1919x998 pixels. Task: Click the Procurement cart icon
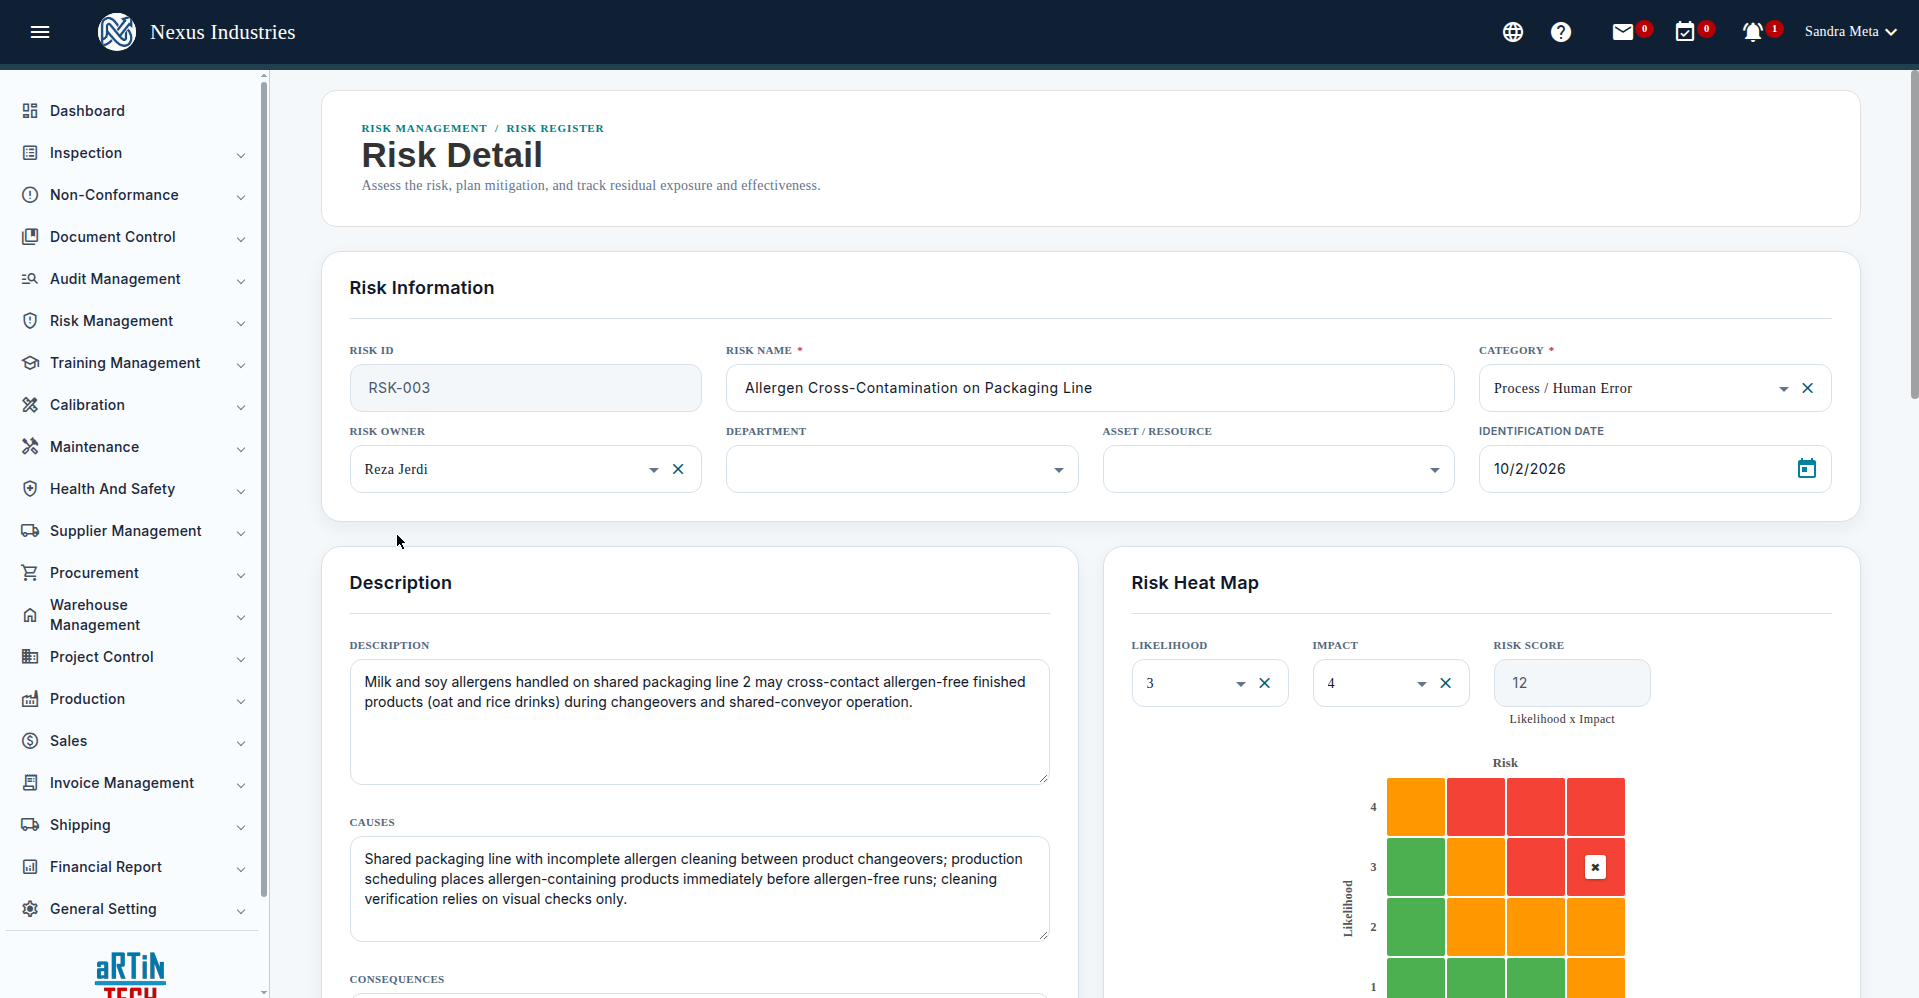click(30, 573)
